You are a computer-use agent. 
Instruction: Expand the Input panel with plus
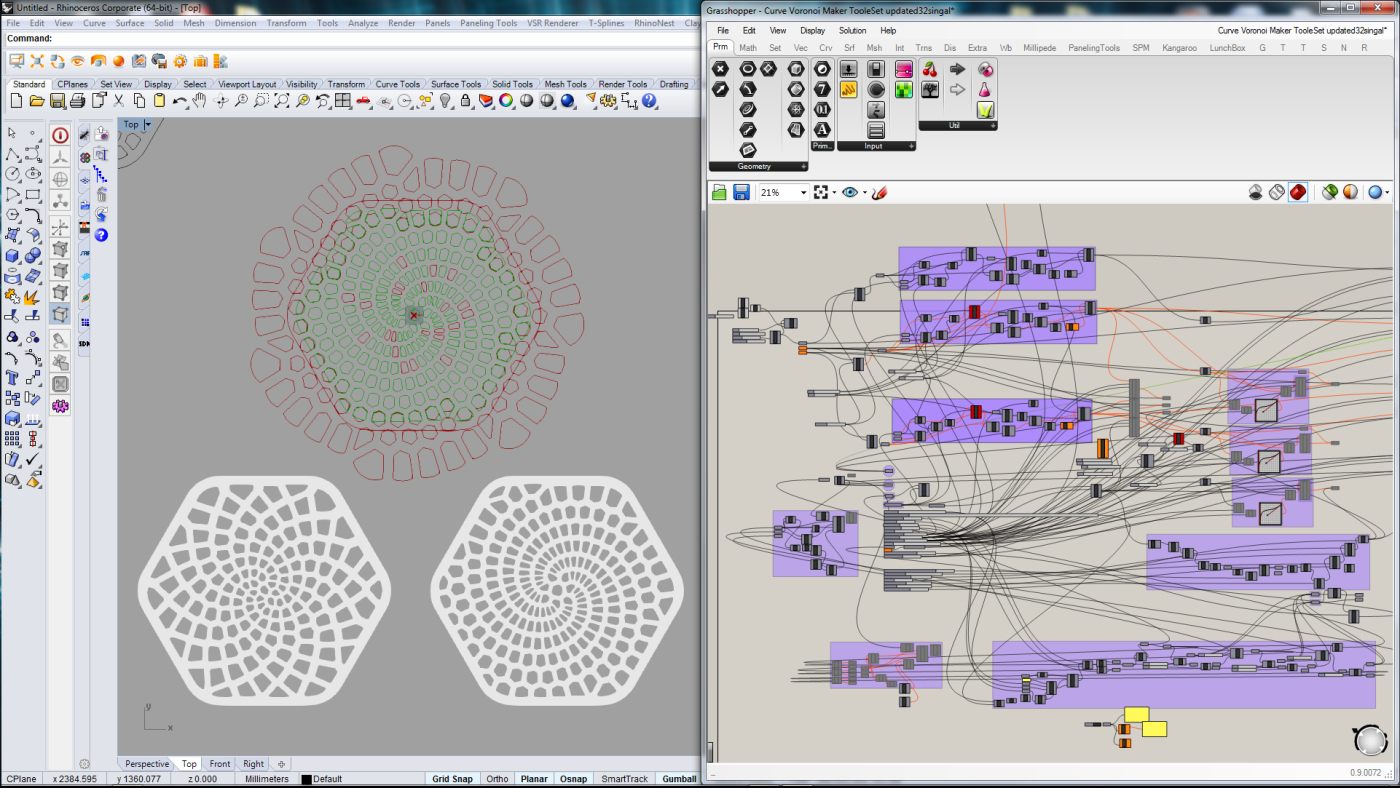911,146
